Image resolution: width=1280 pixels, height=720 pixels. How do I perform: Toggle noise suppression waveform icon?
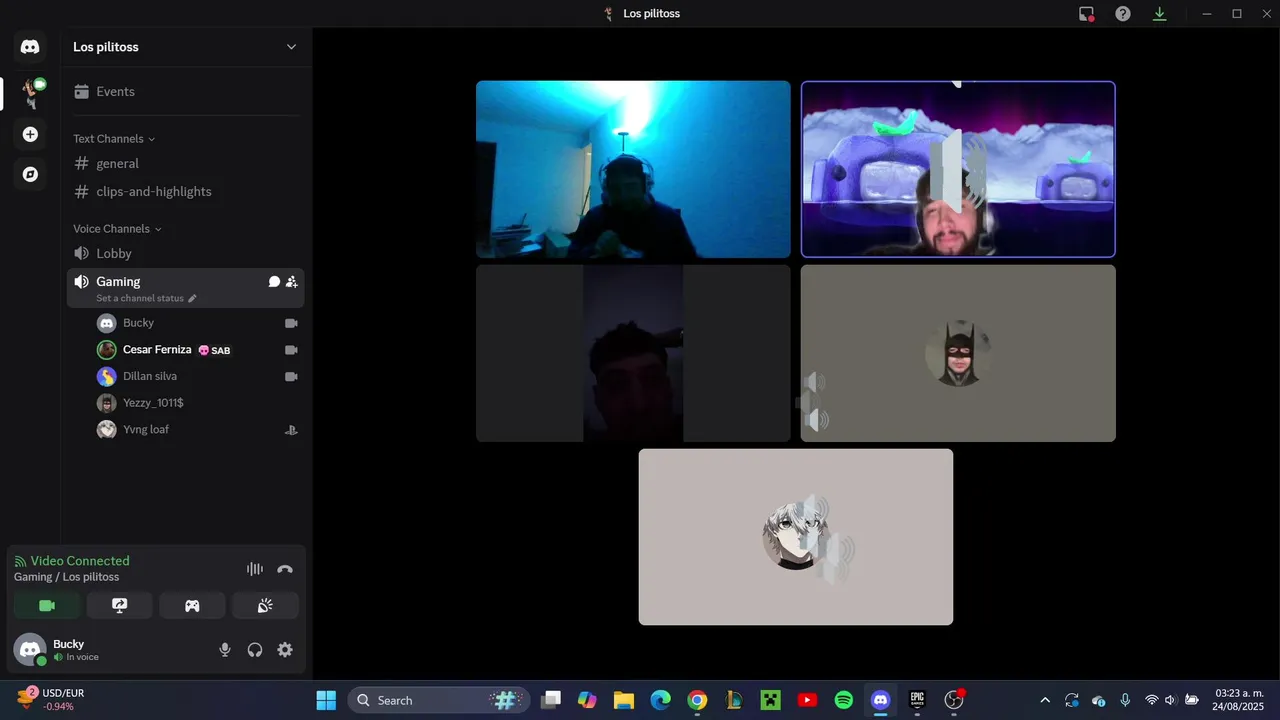255,569
